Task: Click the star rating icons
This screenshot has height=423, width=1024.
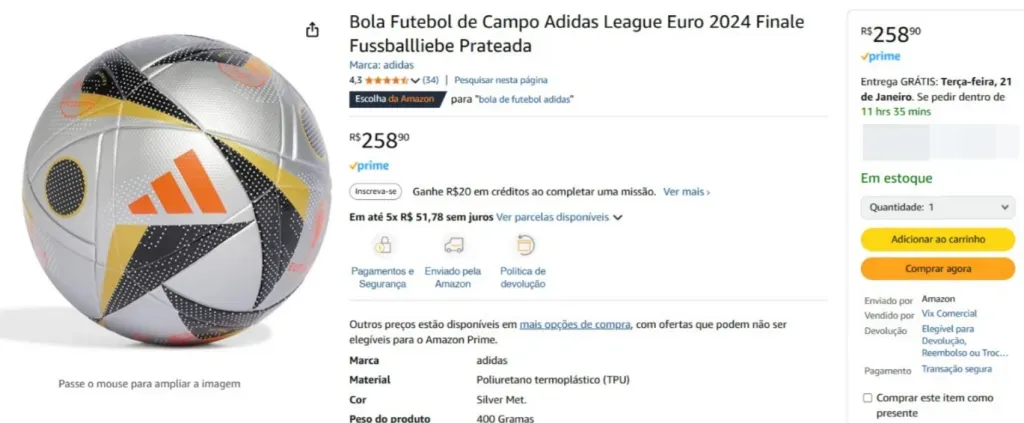Action: click(x=386, y=80)
